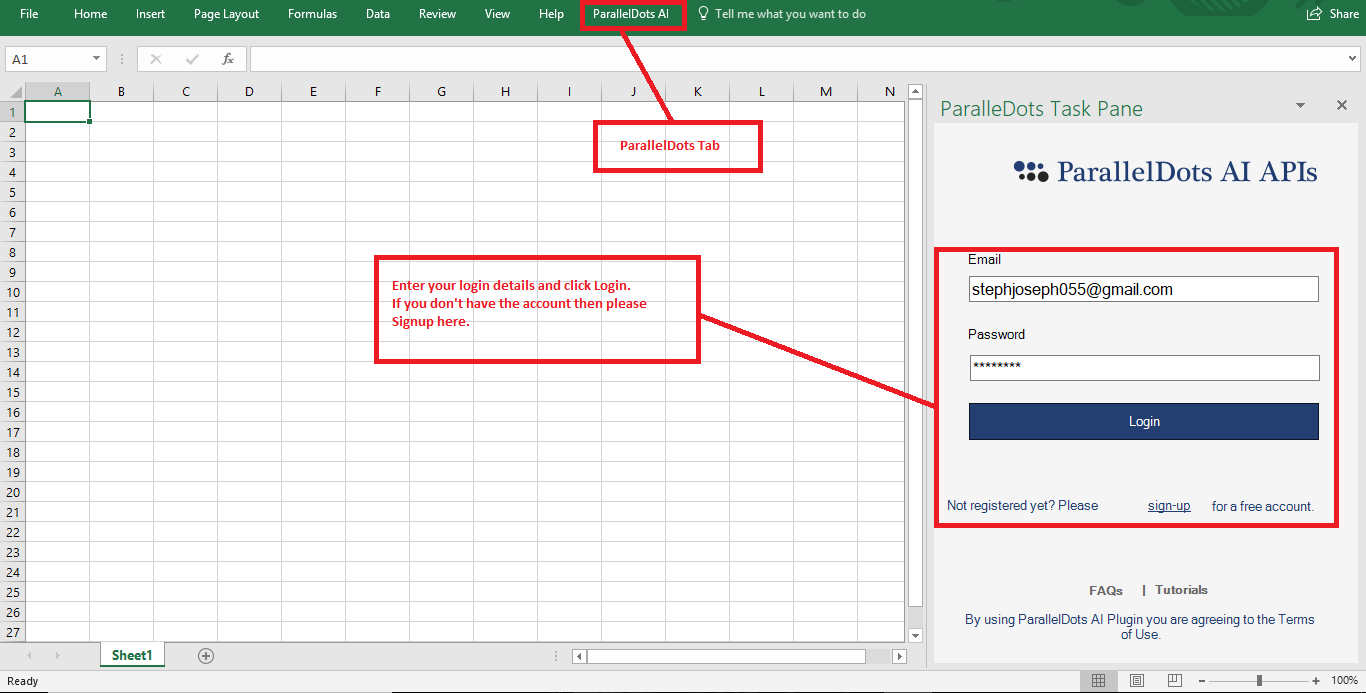This screenshot has height=693, width=1366.
Task: Select column H header
Action: point(505,92)
